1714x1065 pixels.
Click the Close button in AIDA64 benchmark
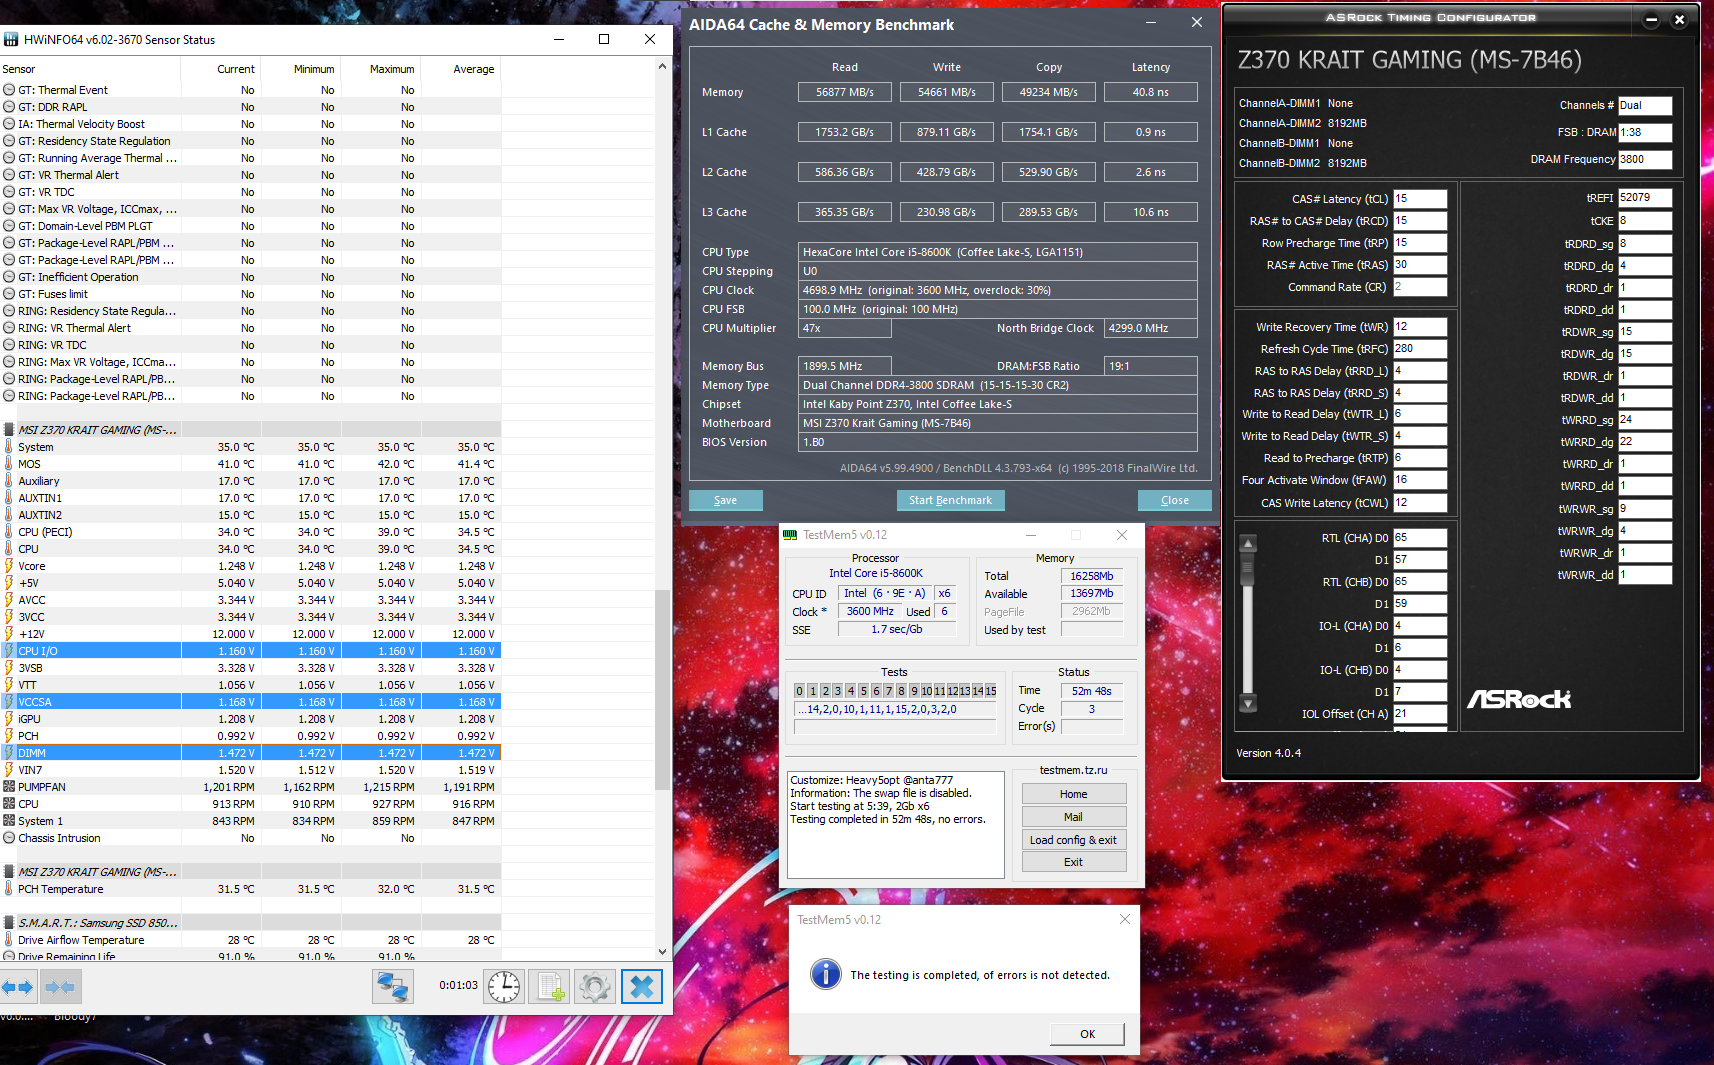pyautogui.click(x=1175, y=500)
